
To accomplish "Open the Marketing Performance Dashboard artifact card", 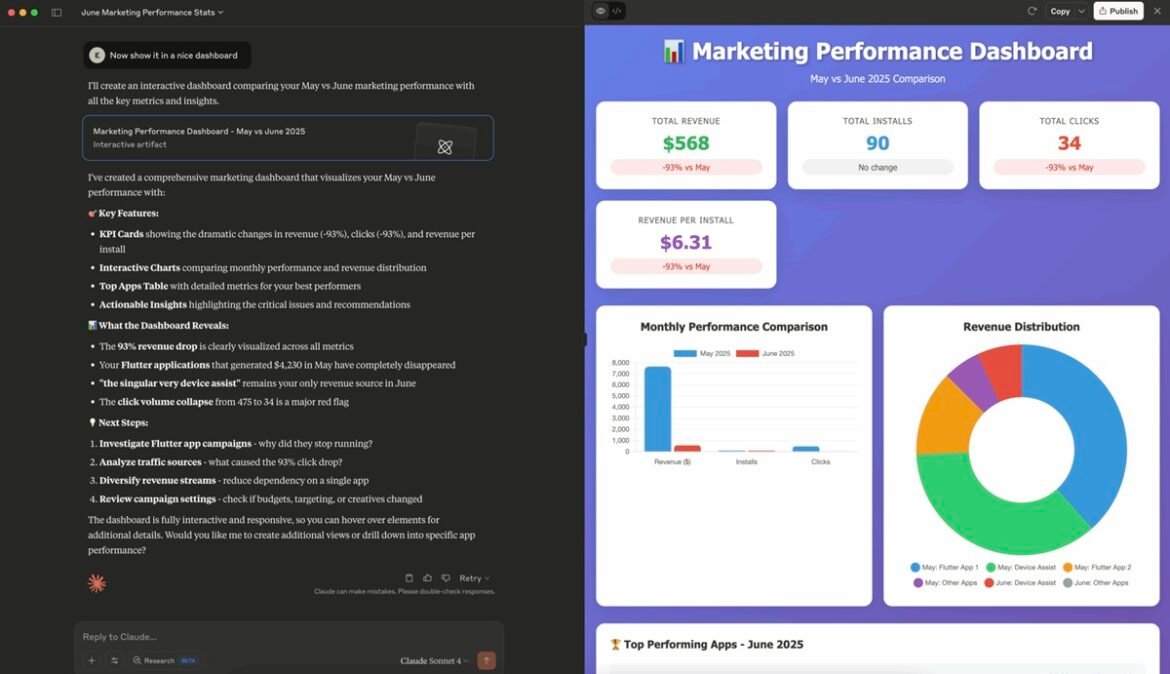I will click(288, 138).
